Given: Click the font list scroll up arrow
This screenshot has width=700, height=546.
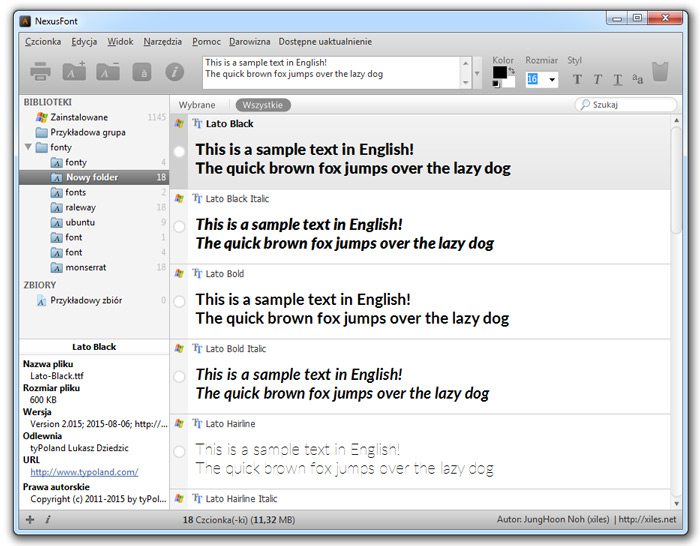Looking at the screenshot, I should coord(676,120).
